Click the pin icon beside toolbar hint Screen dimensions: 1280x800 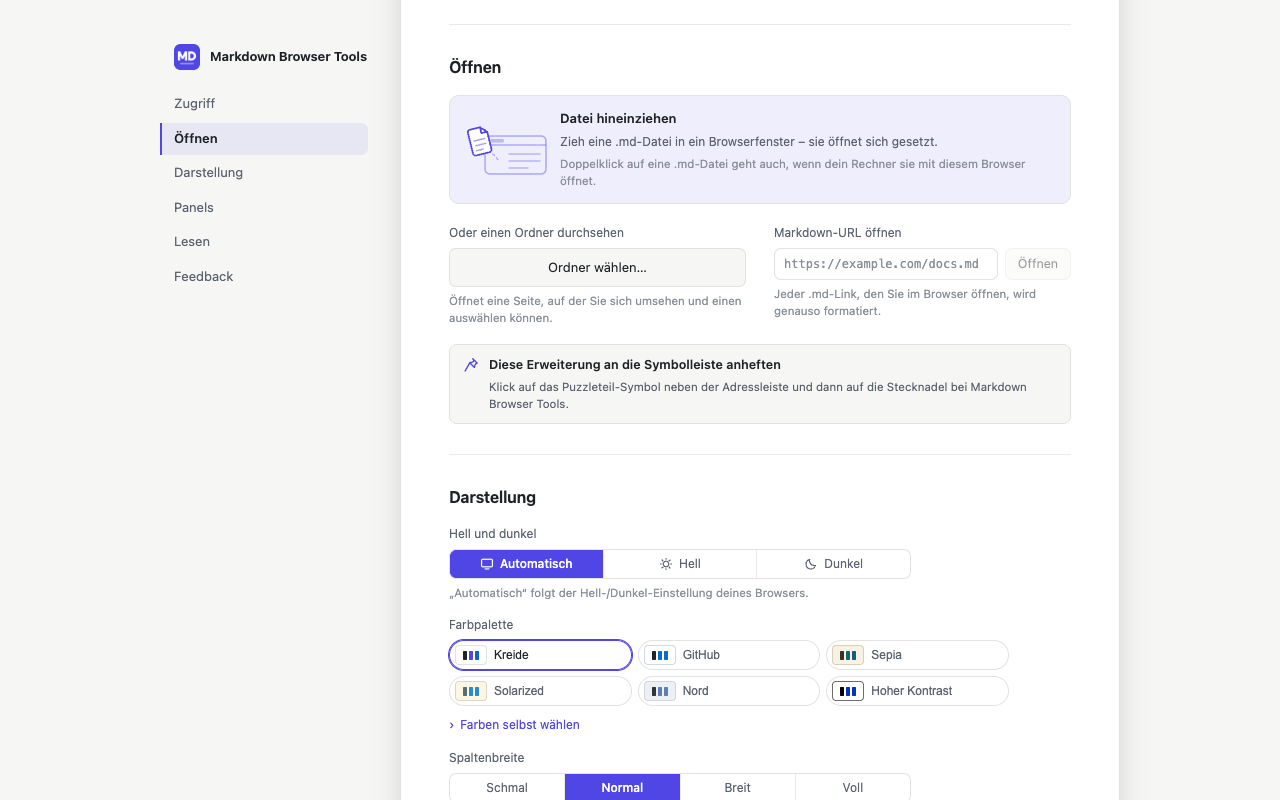[x=471, y=365]
